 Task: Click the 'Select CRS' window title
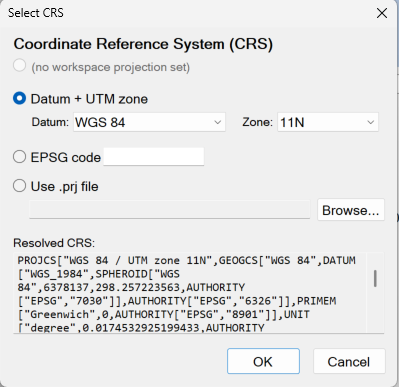(36, 13)
